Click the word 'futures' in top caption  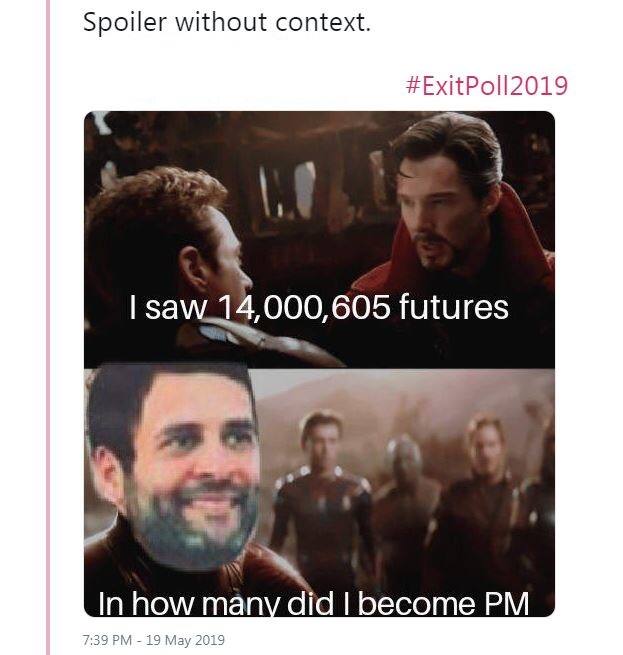454,307
